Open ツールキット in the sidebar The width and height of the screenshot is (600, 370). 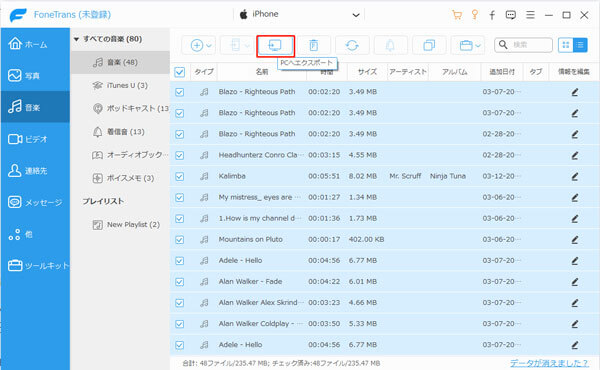pyautogui.click(x=35, y=265)
